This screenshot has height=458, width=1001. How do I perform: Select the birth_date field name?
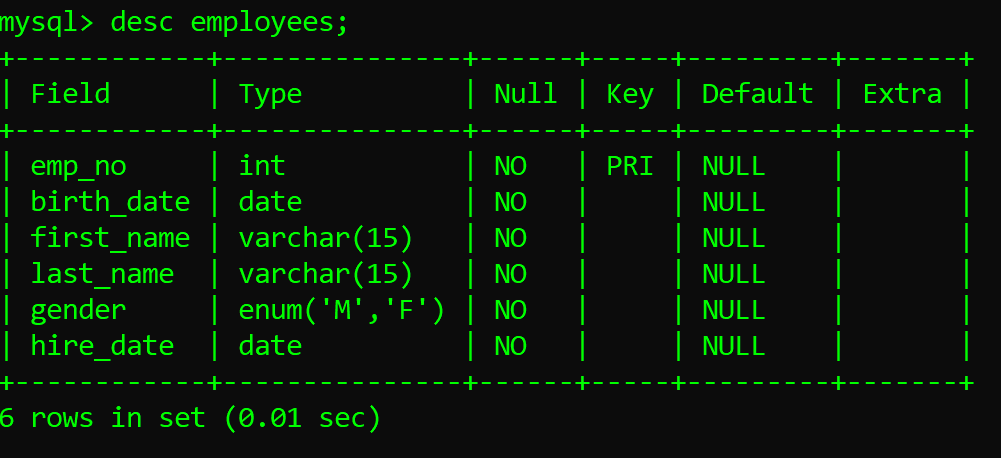[x=110, y=202]
